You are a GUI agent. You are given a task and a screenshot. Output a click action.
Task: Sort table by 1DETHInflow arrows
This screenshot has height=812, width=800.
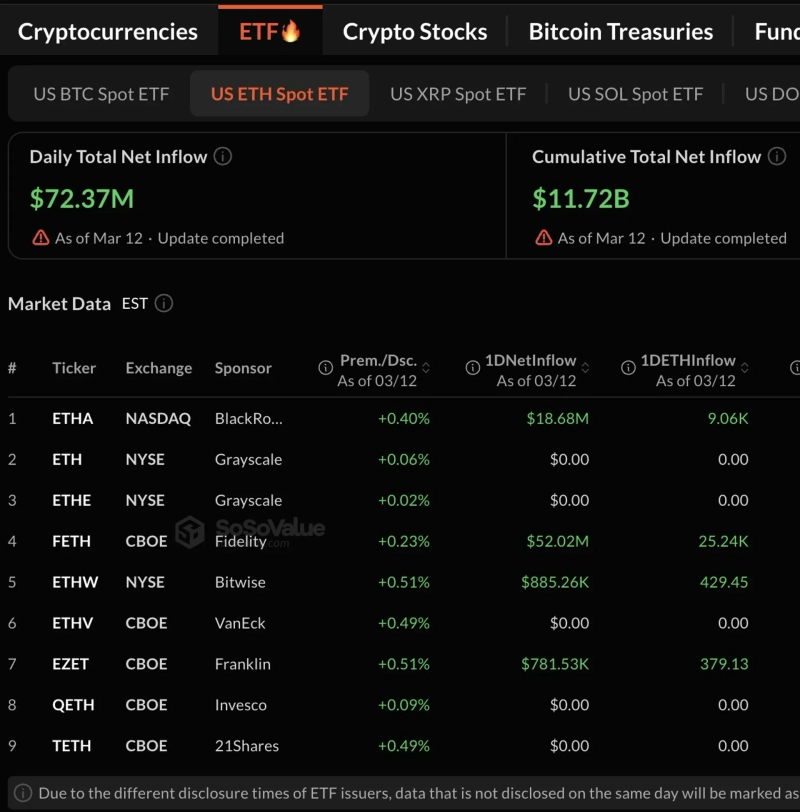(744, 367)
